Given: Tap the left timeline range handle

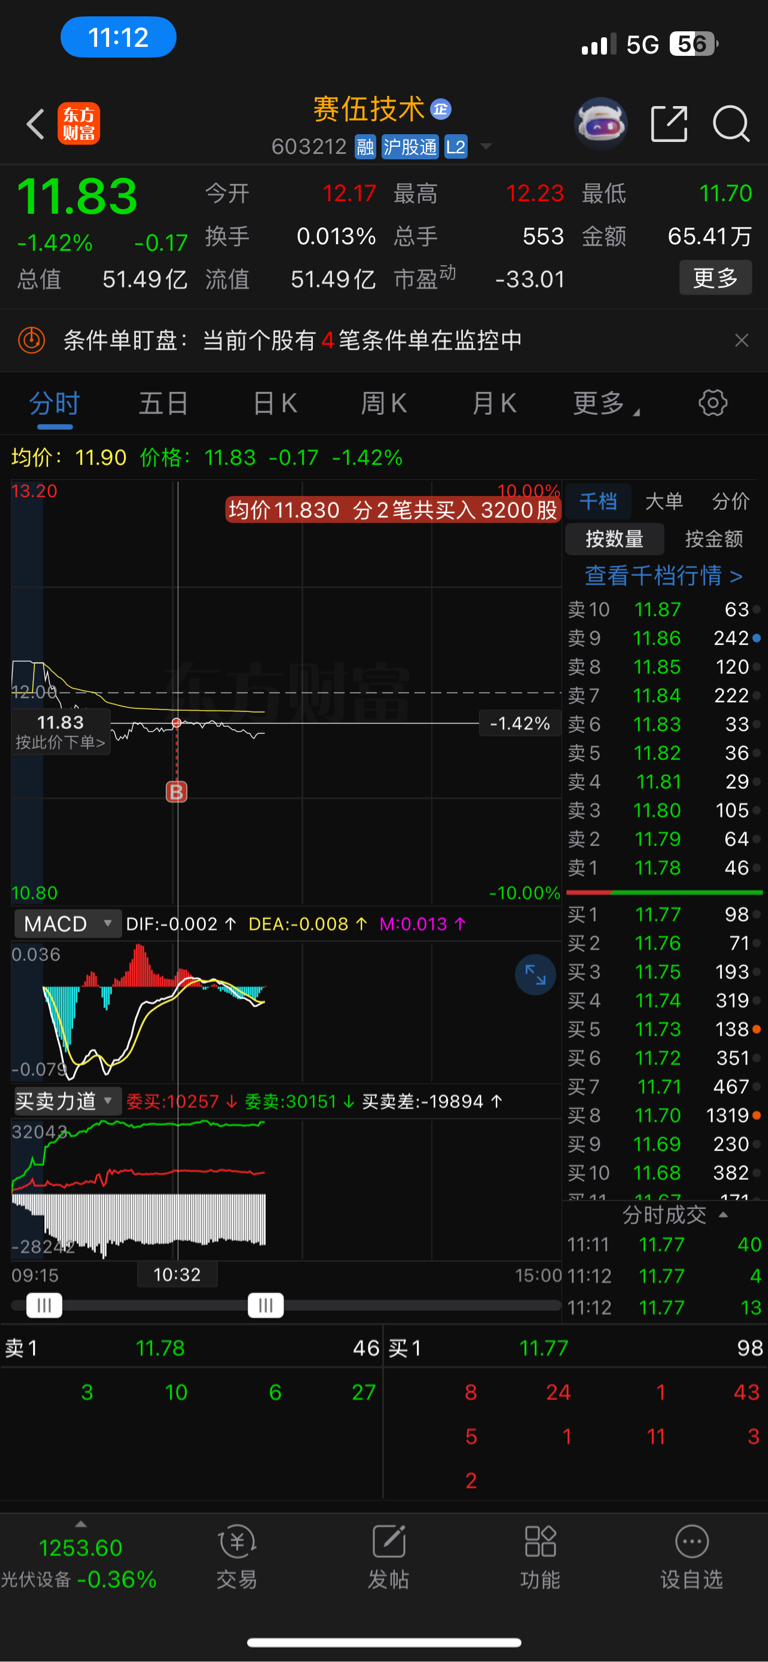Looking at the screenshot, I should coord(43,1305).
